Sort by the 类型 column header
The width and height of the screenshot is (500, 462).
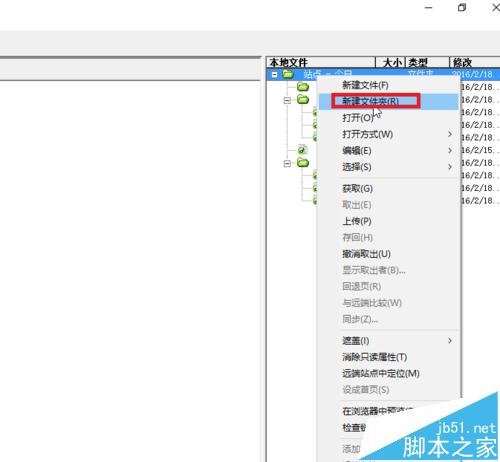427,62
